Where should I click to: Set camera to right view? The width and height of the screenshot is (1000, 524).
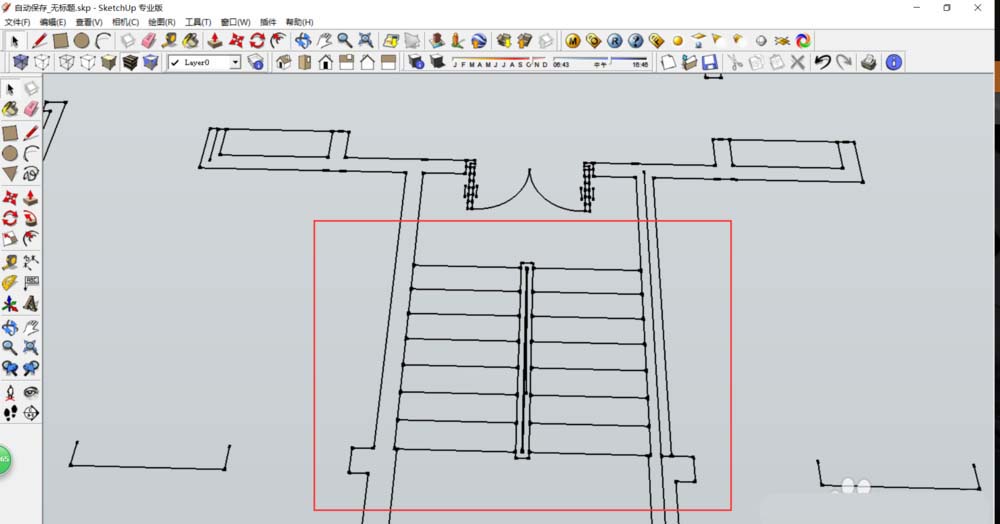(x=346, y=62)
